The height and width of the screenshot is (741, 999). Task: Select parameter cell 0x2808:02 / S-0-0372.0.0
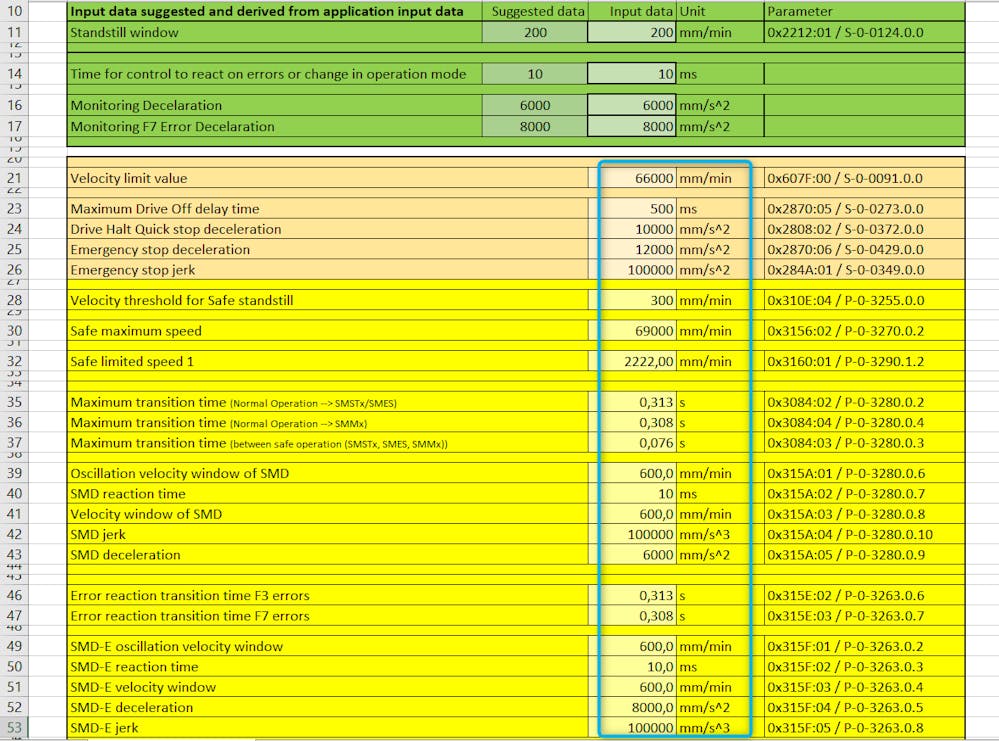865,229
